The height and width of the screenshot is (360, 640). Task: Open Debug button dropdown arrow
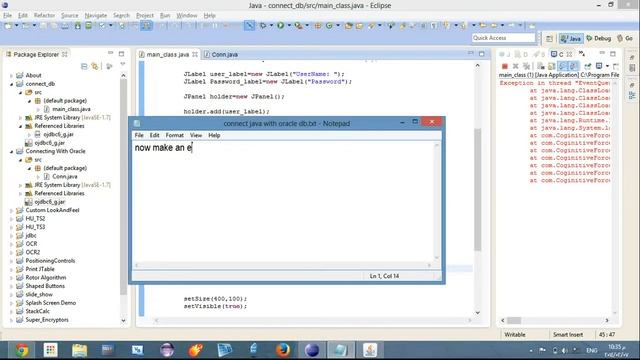[271, 25]
